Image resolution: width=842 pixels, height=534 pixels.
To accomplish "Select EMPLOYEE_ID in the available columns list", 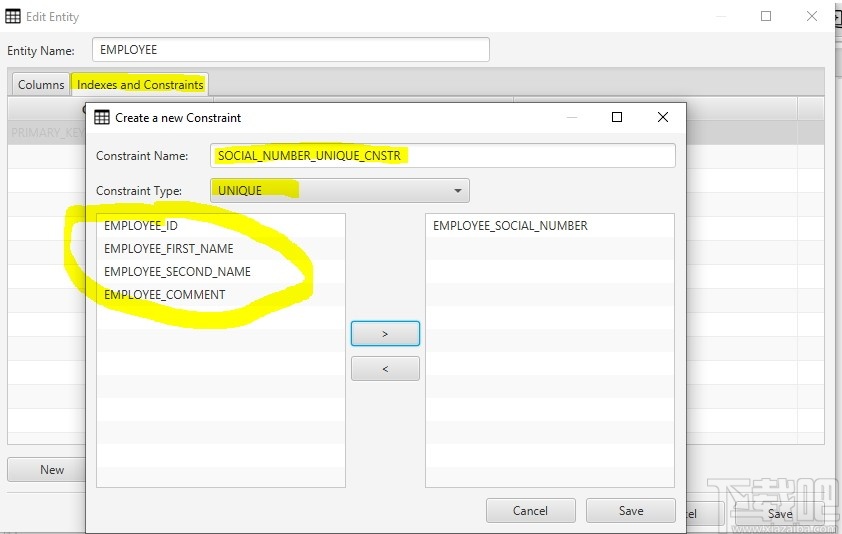I will pos(221,226).
